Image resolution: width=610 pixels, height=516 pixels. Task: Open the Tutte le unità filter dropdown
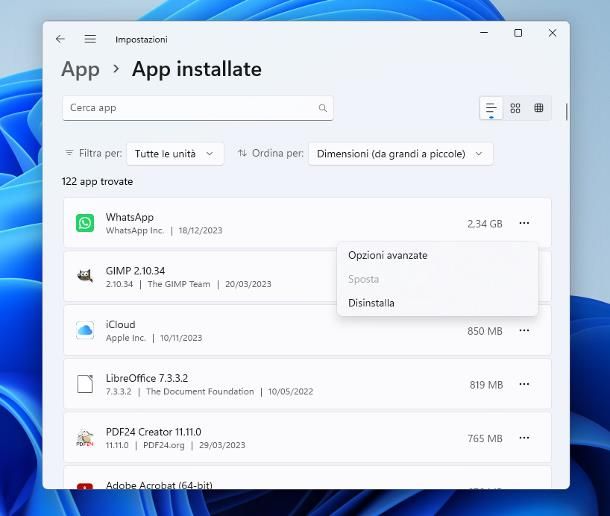click(175, 154)
